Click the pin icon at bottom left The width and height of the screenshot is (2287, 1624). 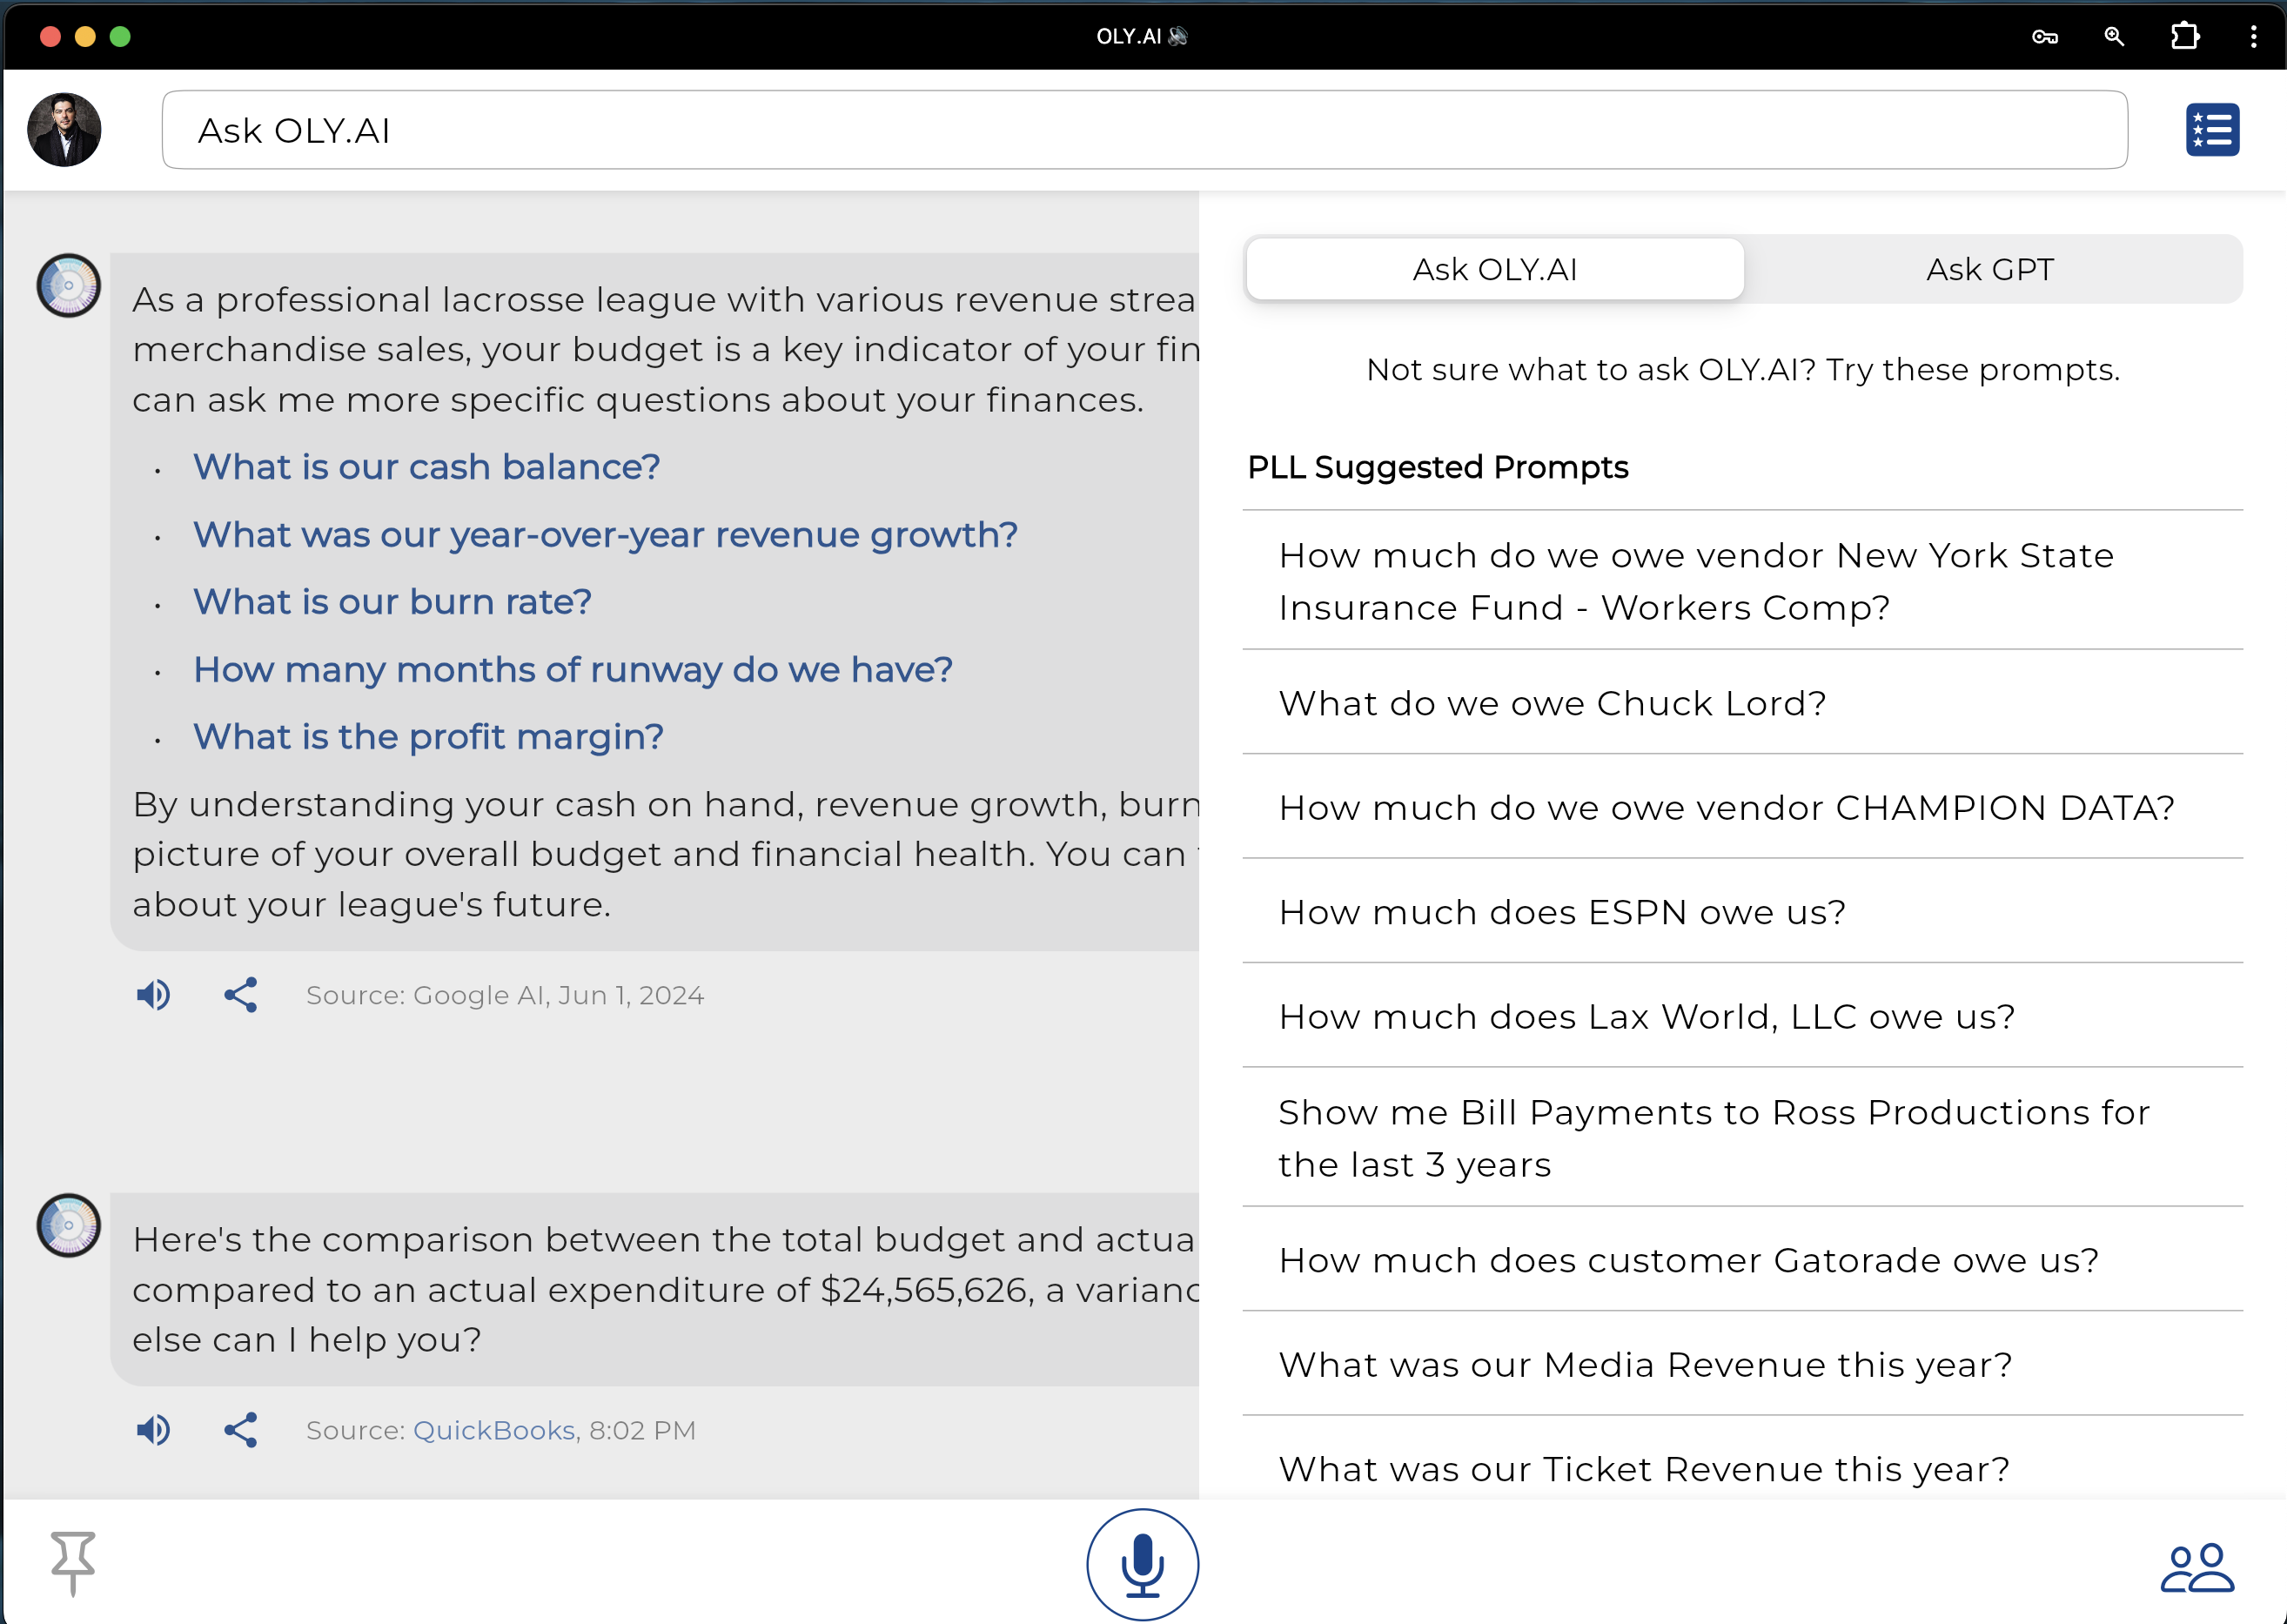73,1562
